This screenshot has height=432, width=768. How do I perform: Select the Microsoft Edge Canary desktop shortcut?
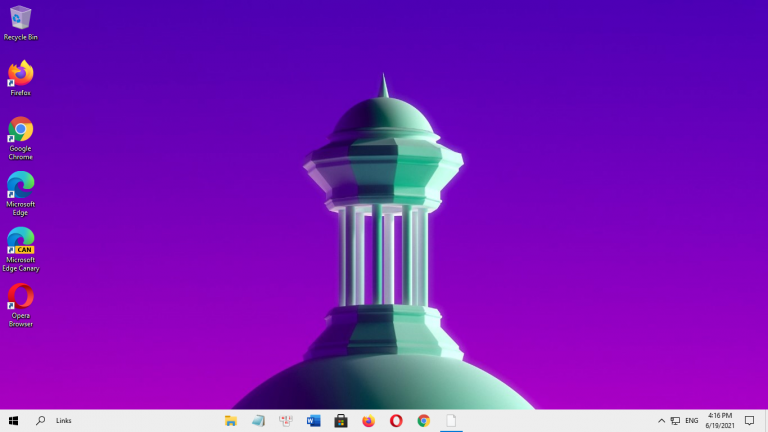click(21, 250)
